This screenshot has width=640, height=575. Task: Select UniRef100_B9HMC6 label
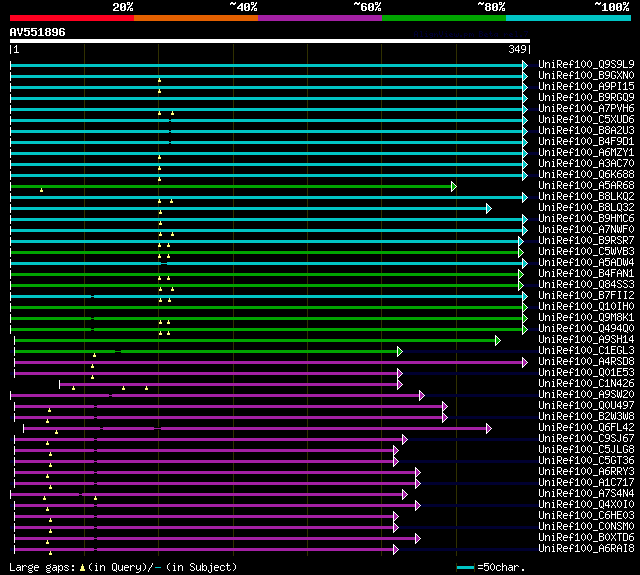(x=586, y=219)
